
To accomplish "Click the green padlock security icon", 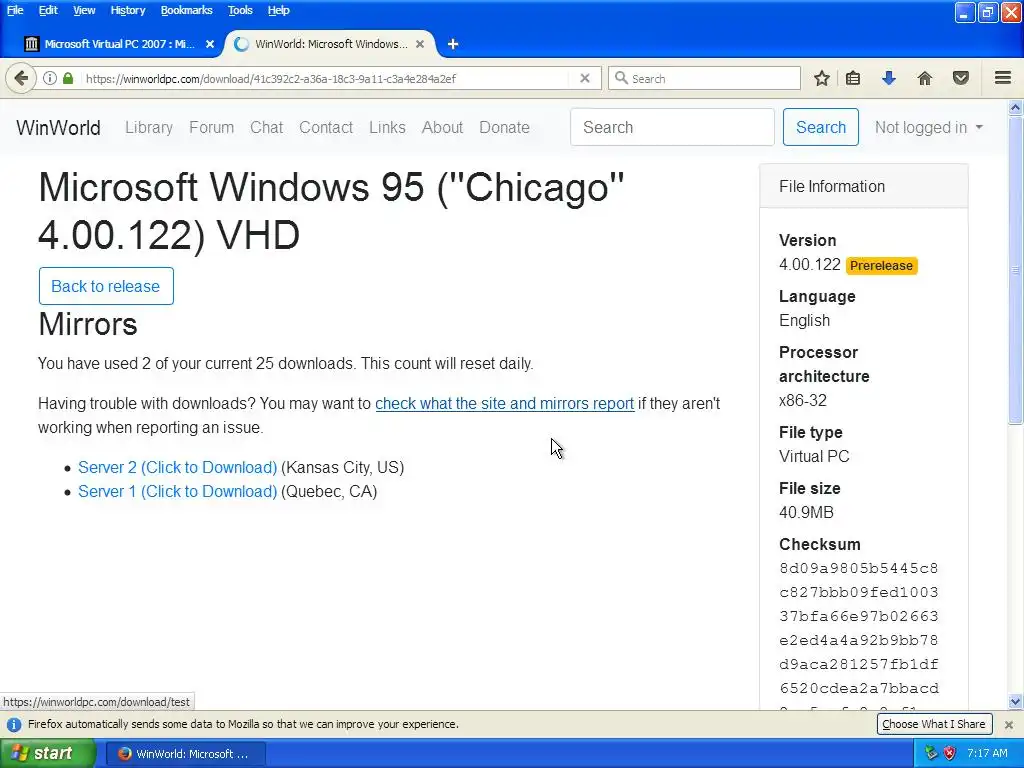I will pyautogui.click(x=68, y=78).
